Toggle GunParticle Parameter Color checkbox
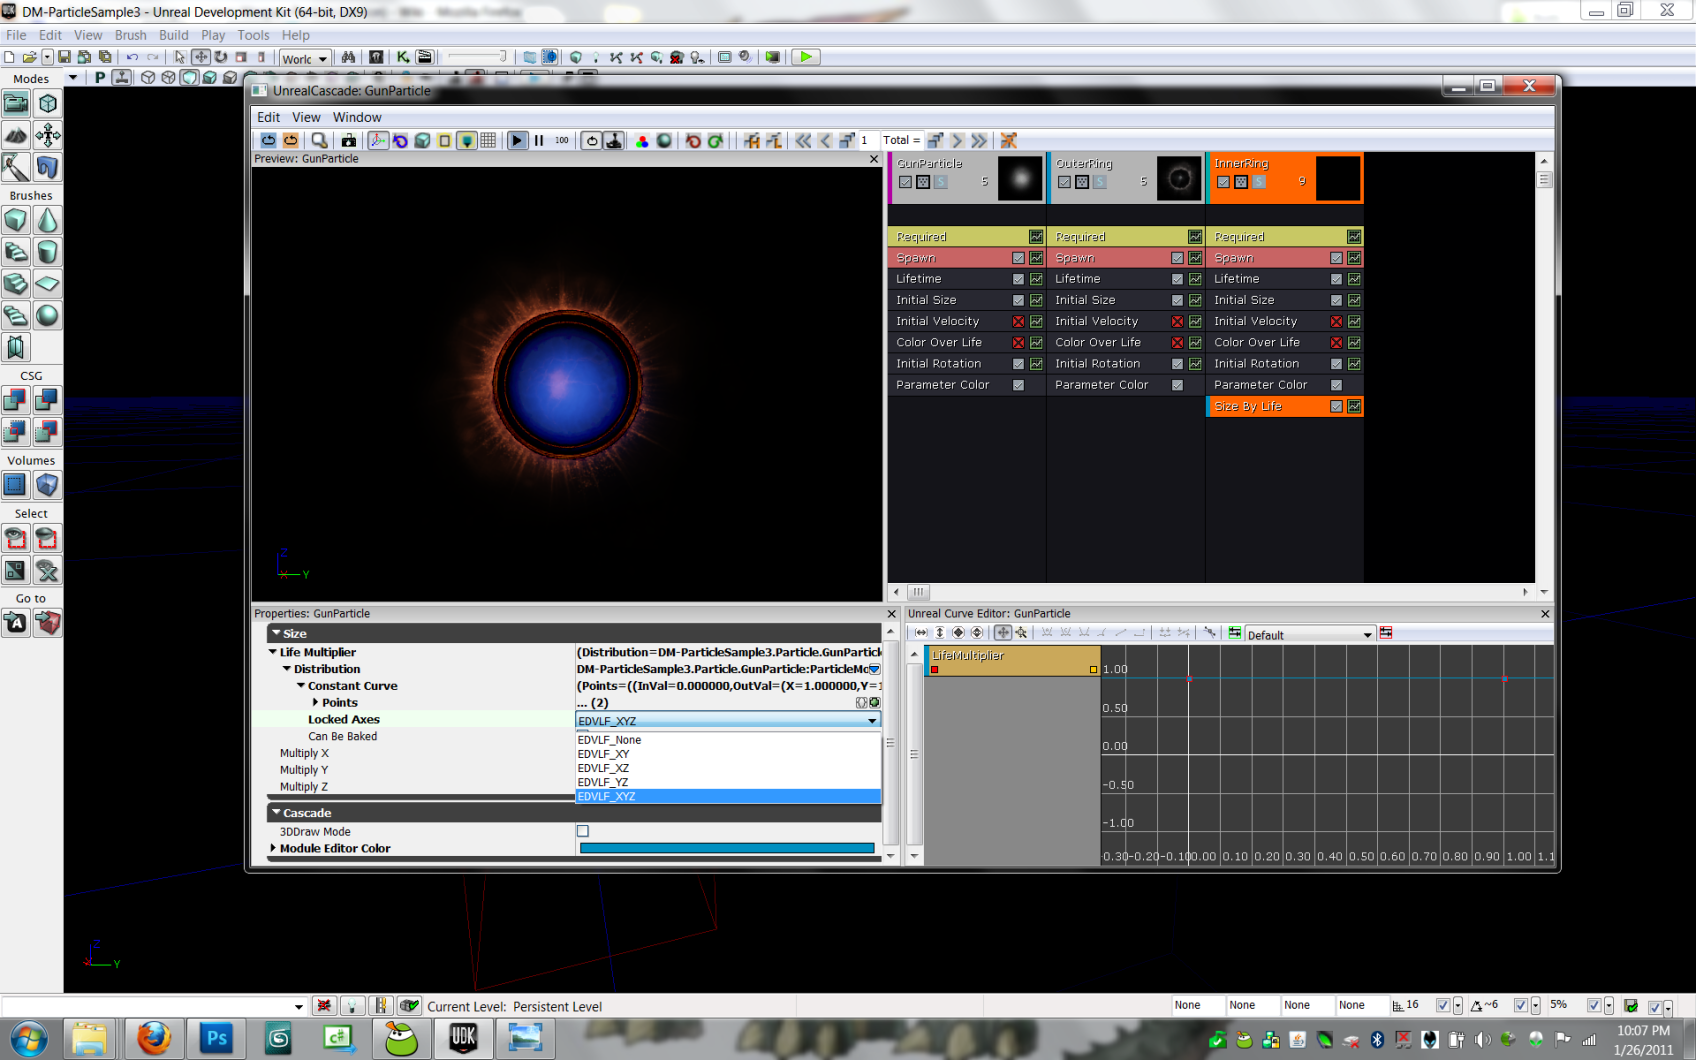The image size is (1696, 1060). pyautogui.click(x=1018, y=385)
